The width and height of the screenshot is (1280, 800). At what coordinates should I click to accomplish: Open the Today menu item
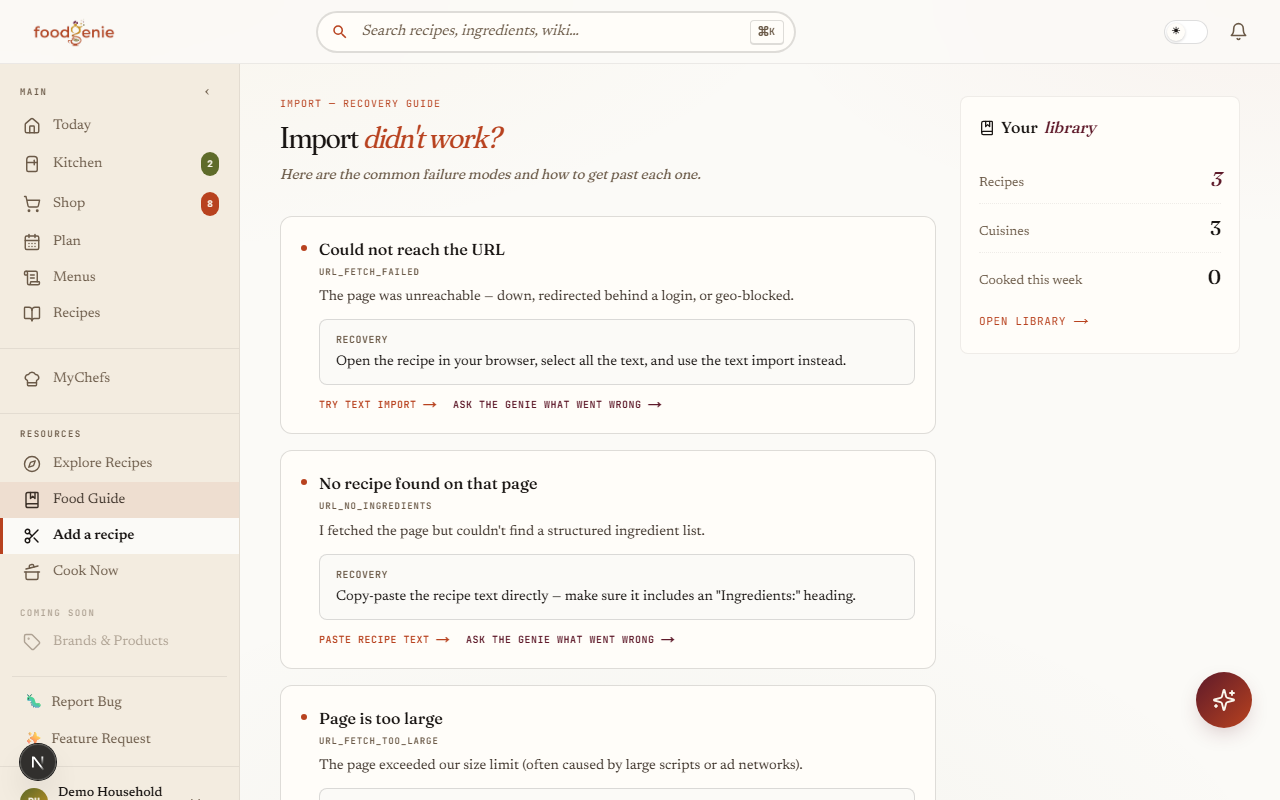tap(120, 125)
